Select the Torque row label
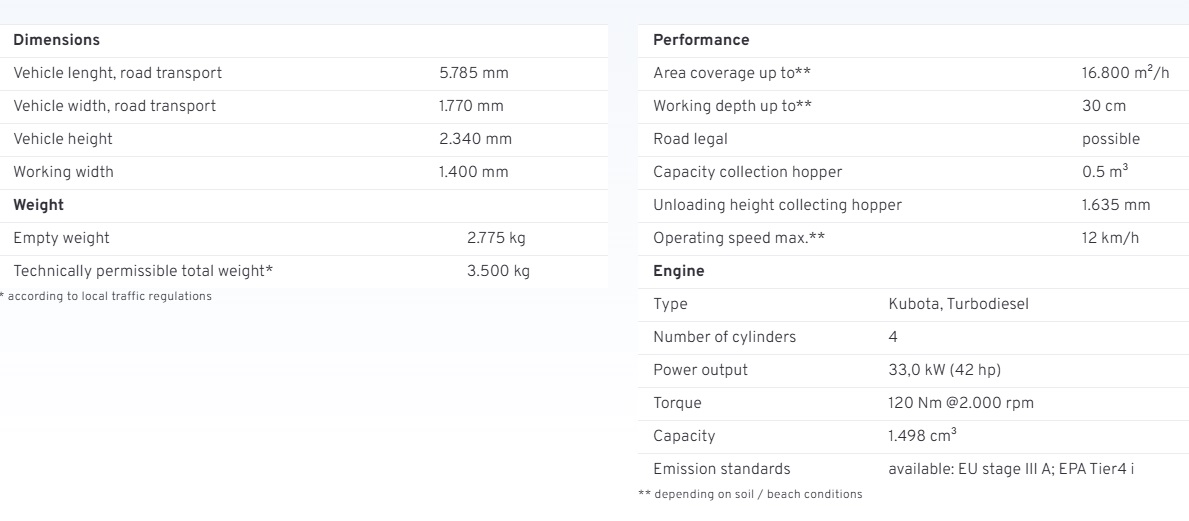The image size is (1189, 521). pos(677,403)
